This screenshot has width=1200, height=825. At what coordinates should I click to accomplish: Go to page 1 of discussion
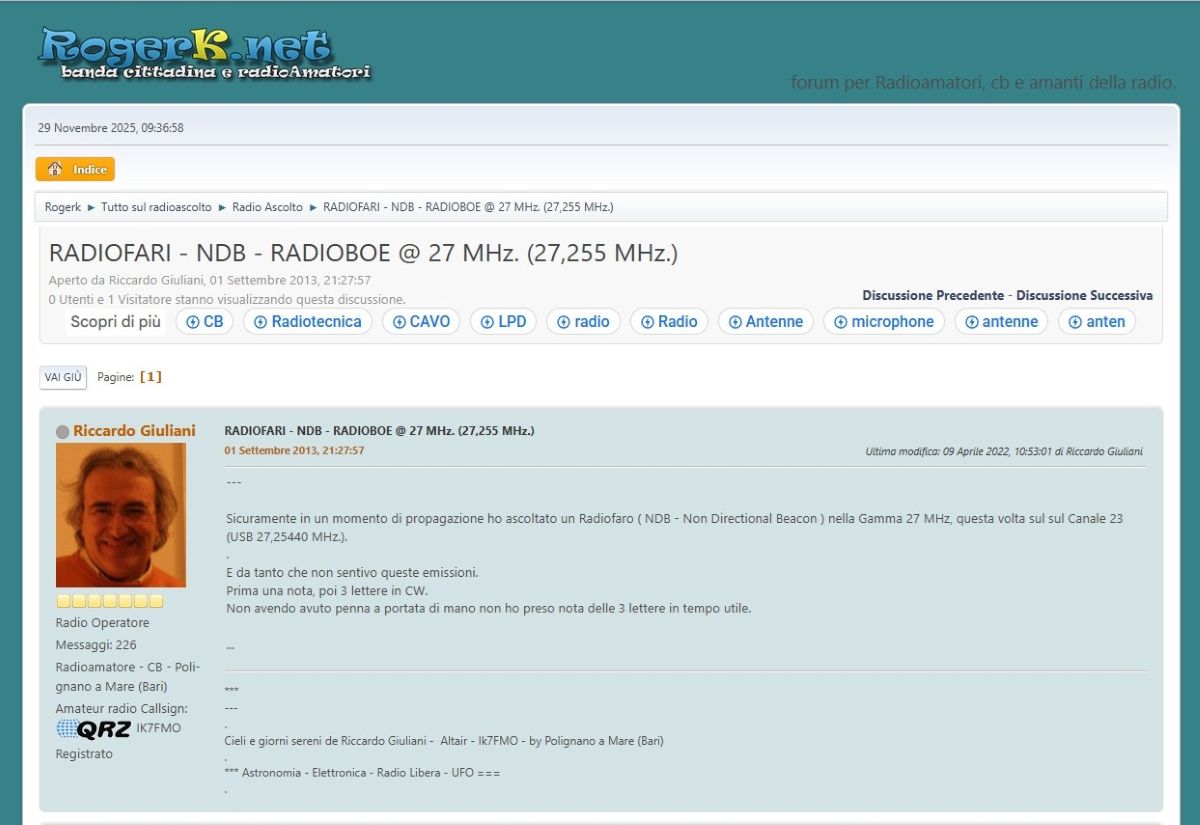150,377
